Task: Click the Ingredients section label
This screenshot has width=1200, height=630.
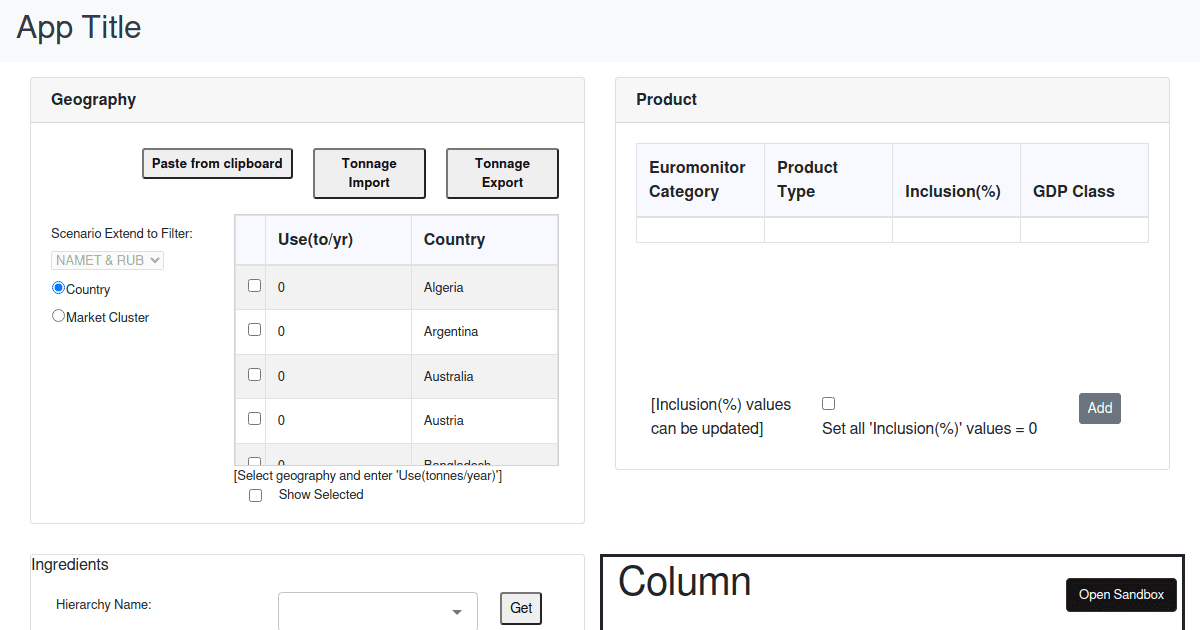Action: pos(70,564)
